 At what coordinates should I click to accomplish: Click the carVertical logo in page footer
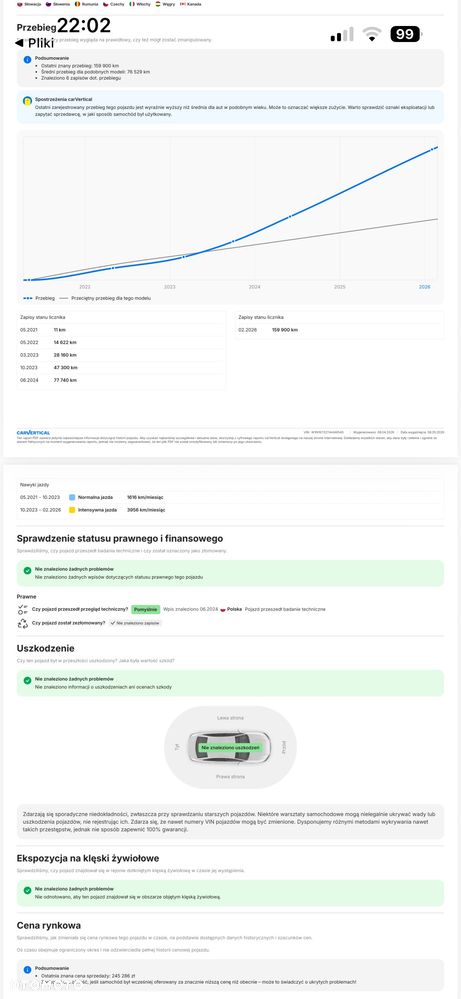click(33, 433)
